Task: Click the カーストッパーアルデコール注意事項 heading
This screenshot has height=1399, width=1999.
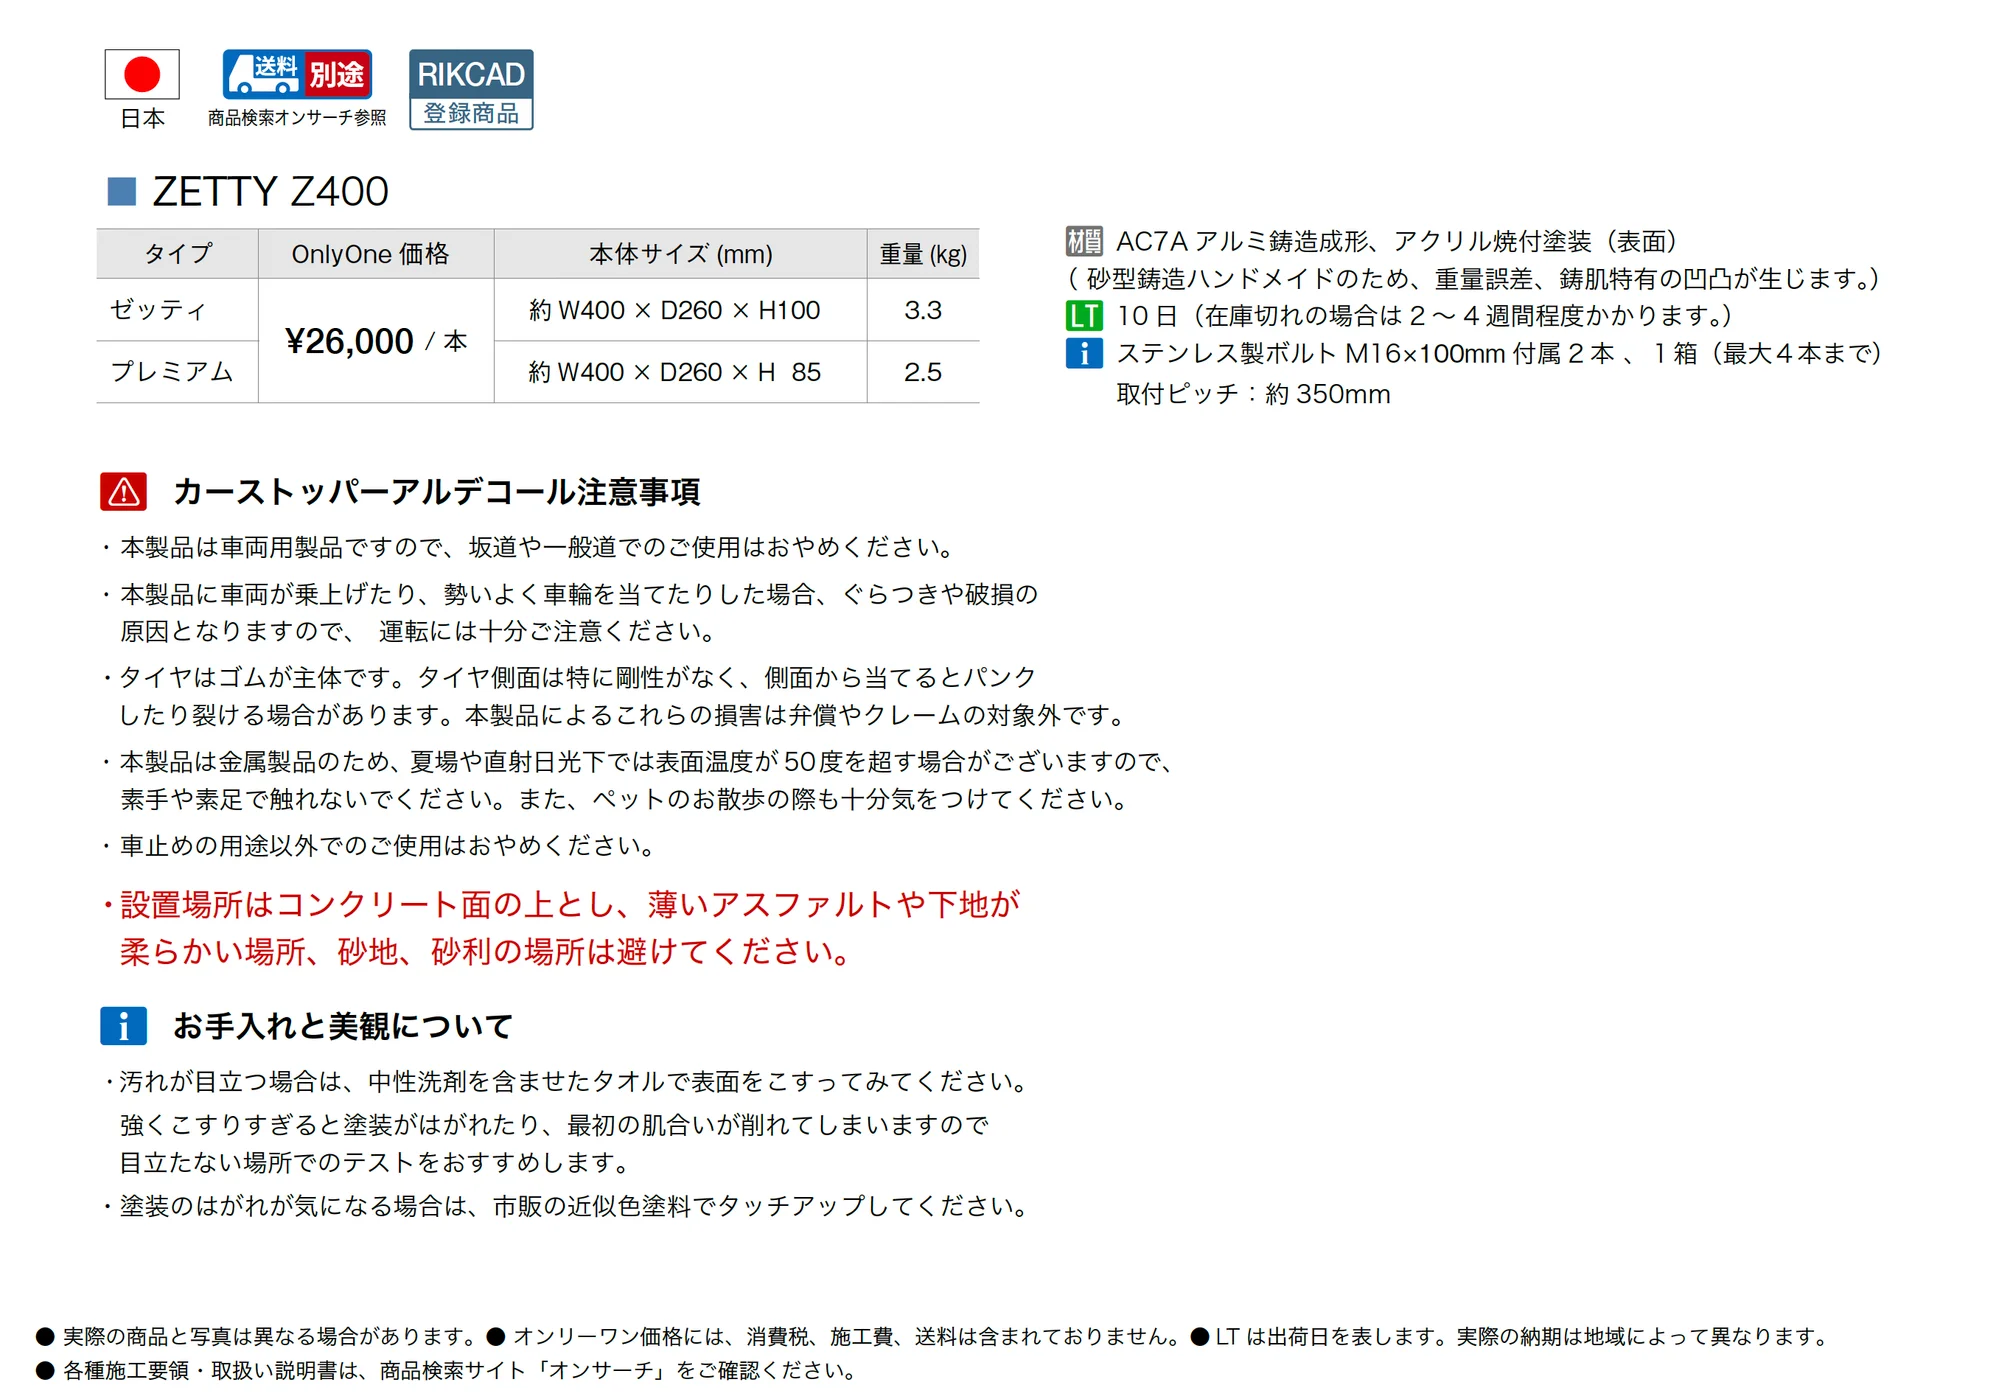Action: point(436,492)
